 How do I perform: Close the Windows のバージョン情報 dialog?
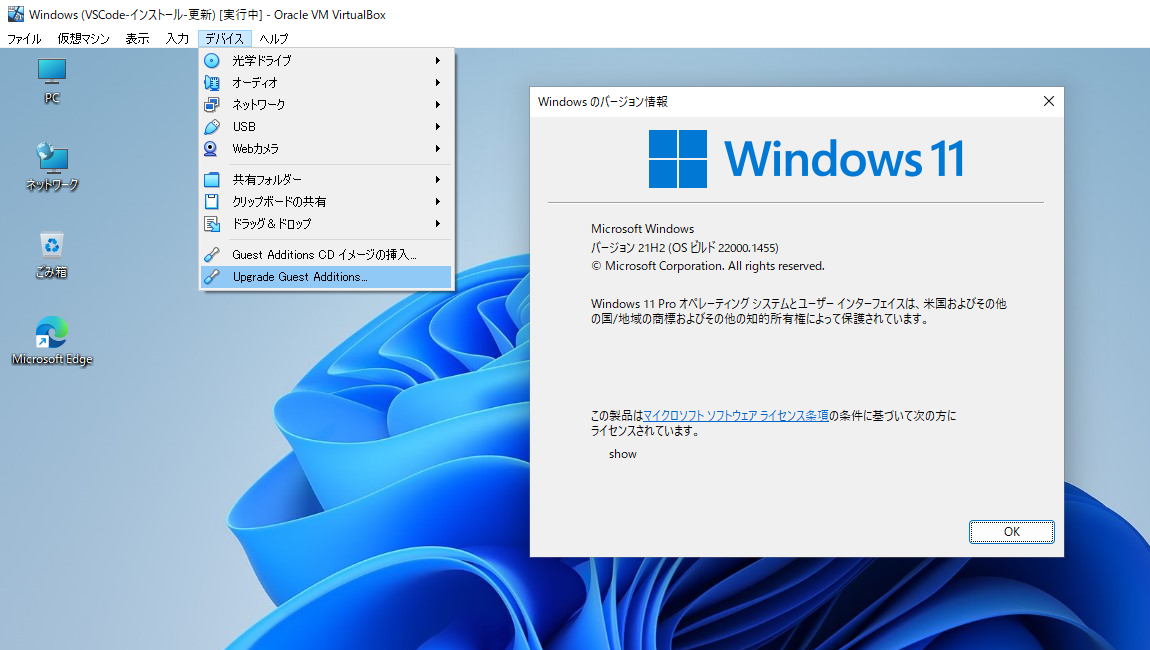pyautogui.click(x=1049, y=101)
